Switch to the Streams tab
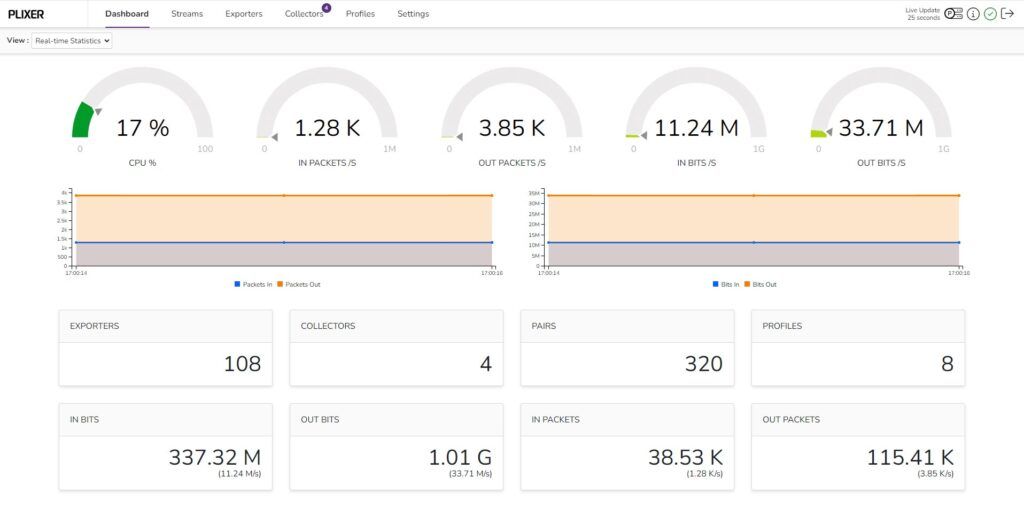The height and width of the screenshot is (508, 1024). (187, 14)
